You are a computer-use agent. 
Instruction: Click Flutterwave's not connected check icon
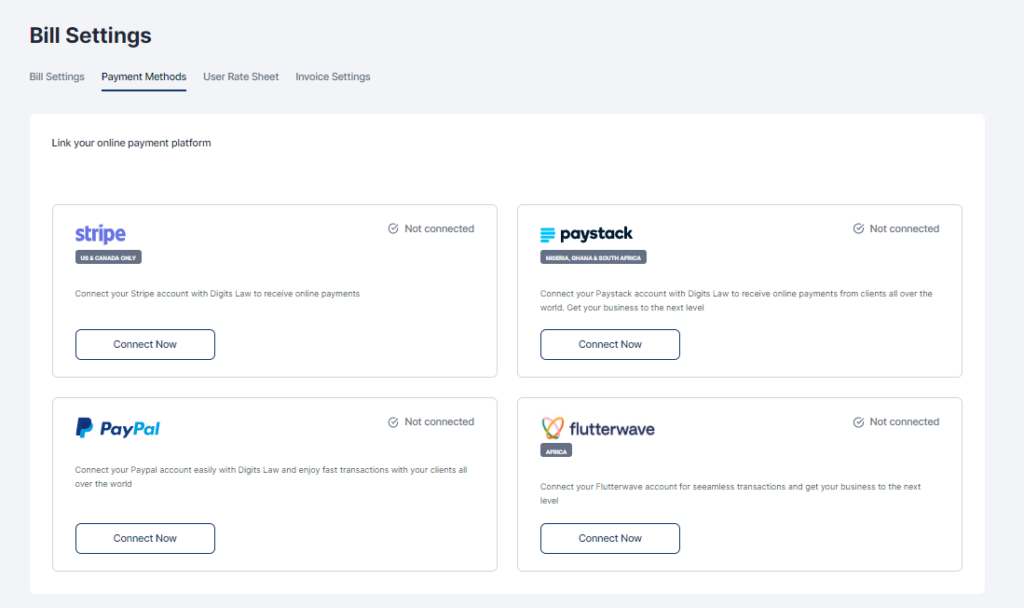858,422
